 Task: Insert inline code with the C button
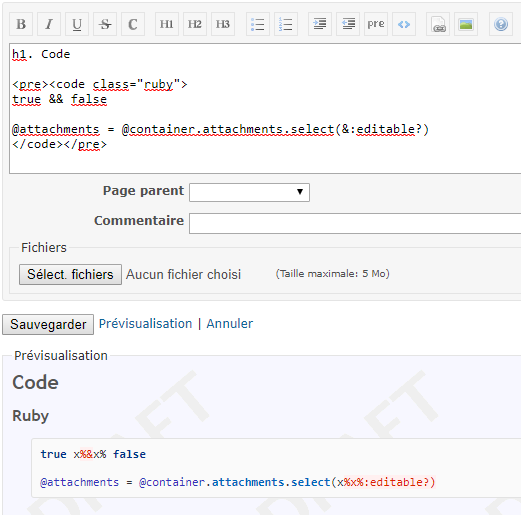[133, 24]
